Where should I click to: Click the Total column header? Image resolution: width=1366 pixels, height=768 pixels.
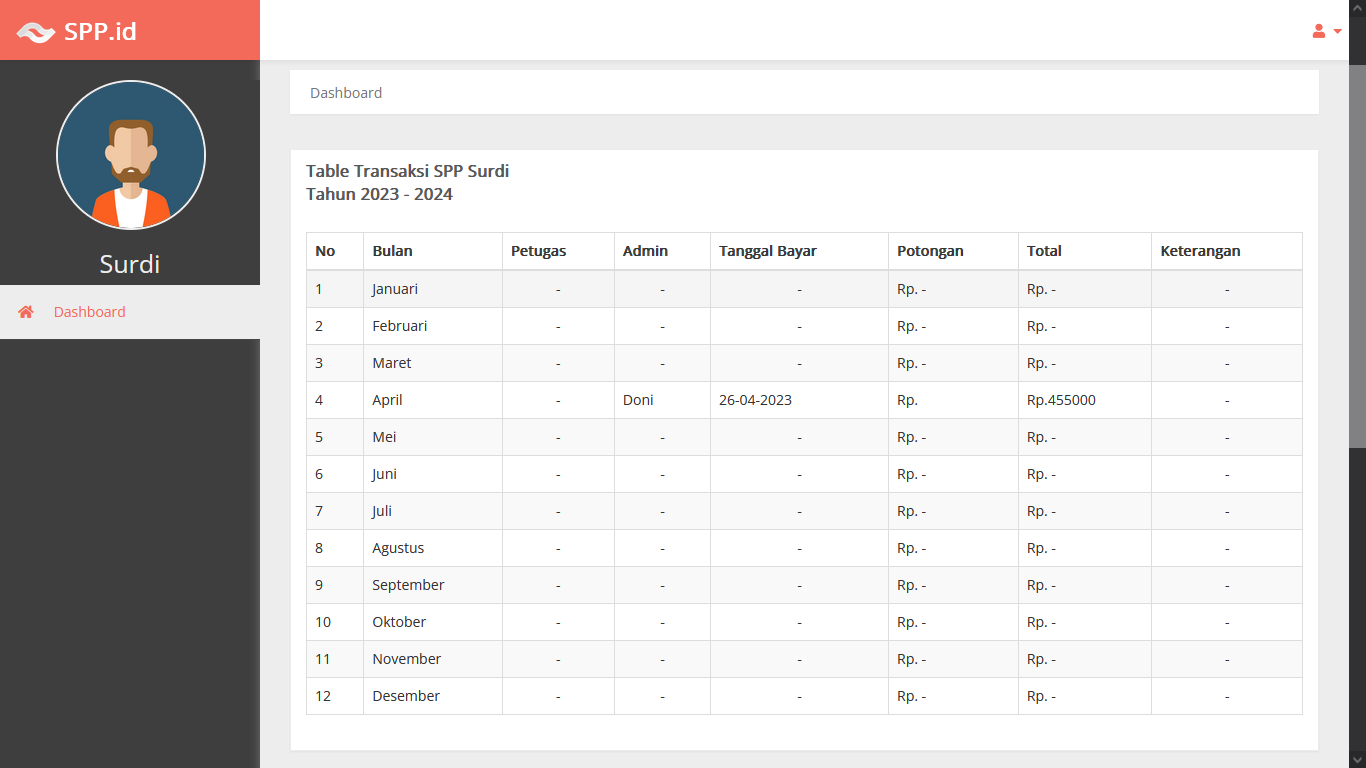1044,251
